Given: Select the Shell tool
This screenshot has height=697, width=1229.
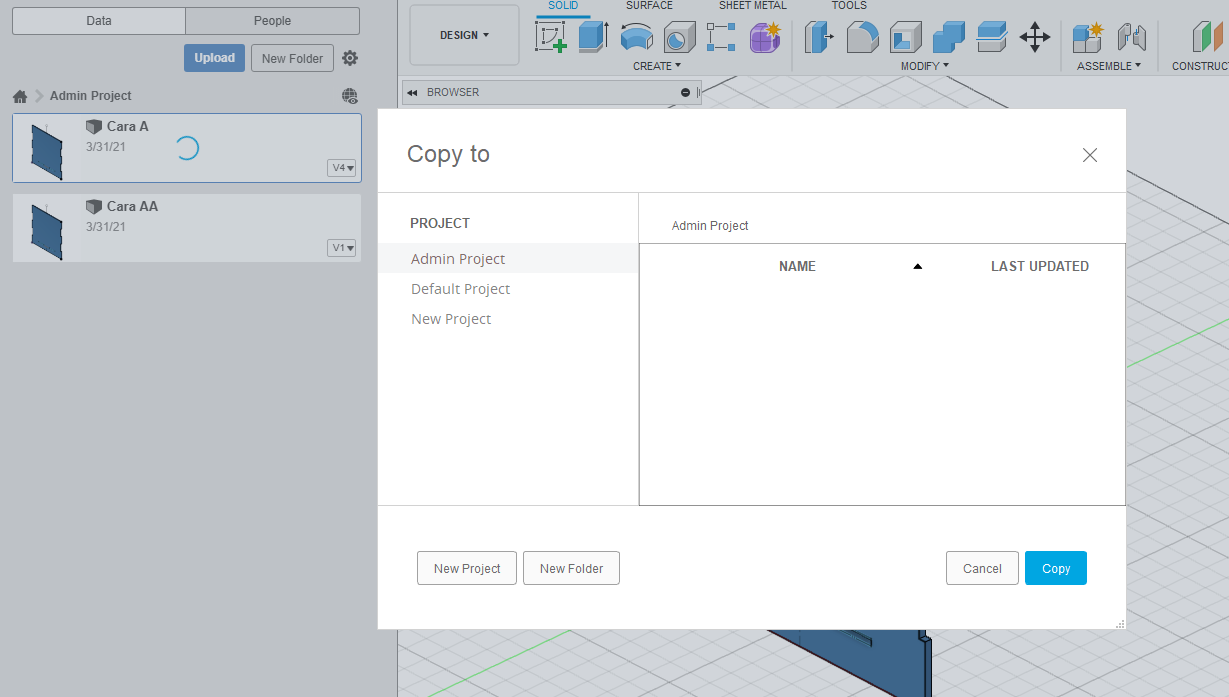Looking at the screenshot, I should coord(905,37).
